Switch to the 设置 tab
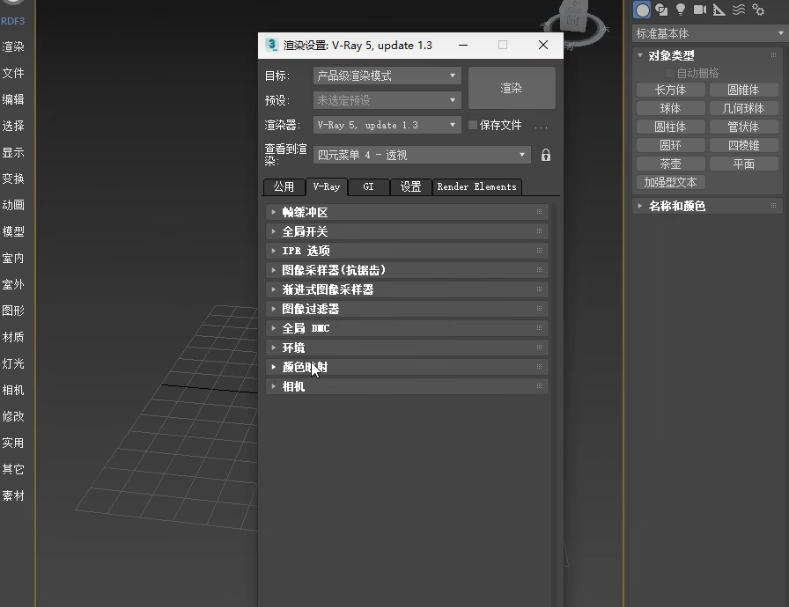The height and width of the screenshot is (607, 789). (411, 187)
